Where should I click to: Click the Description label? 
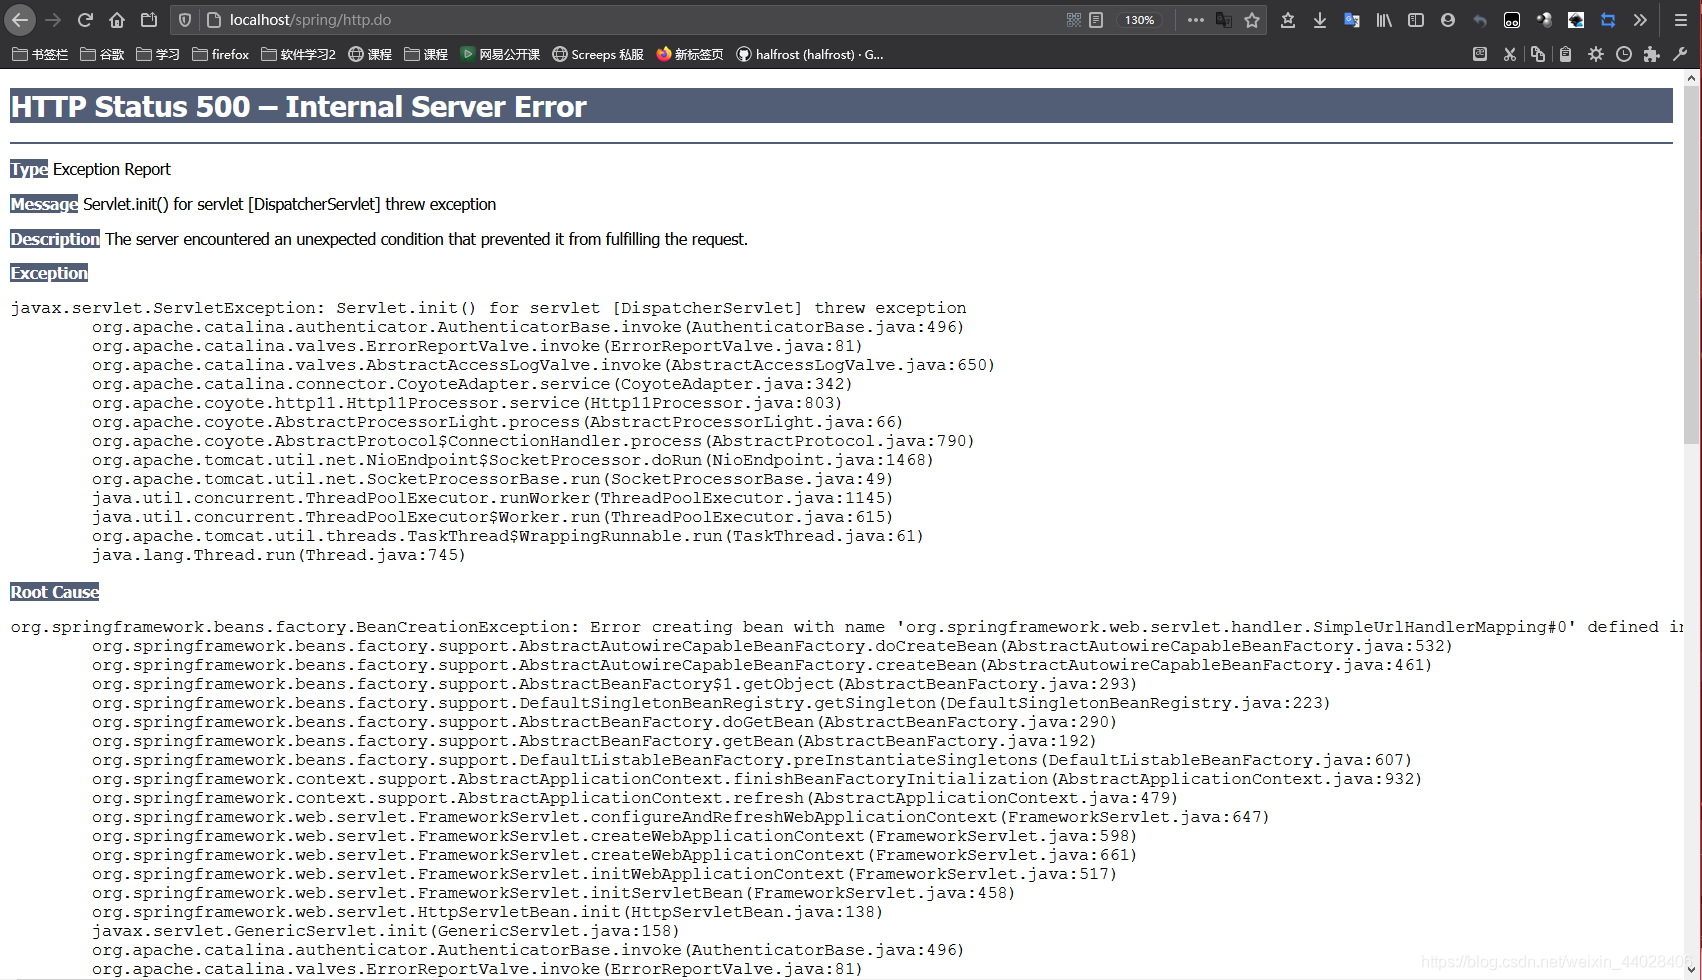[x=55, y=239]
